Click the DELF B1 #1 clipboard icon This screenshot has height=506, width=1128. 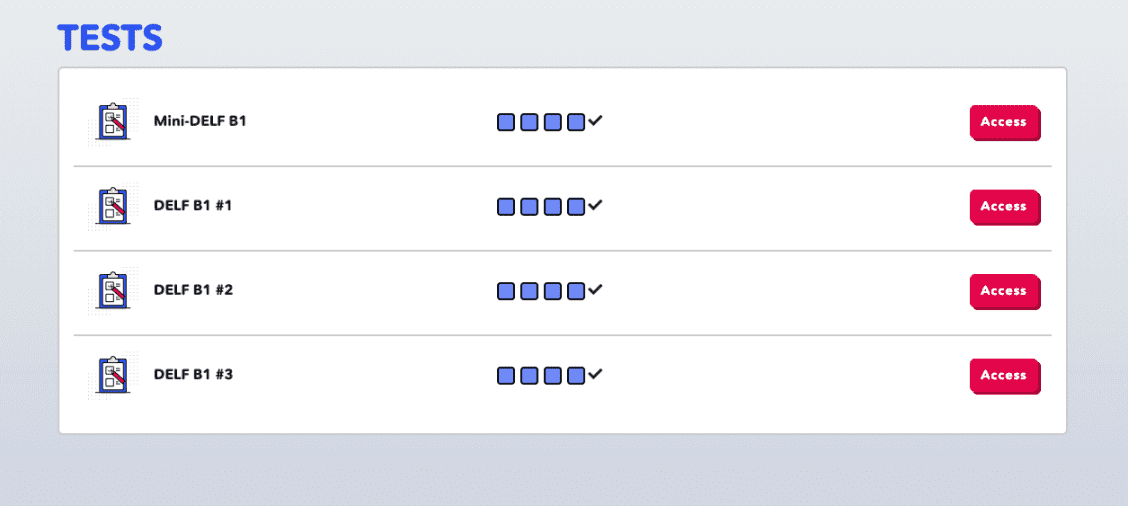[113, 206]
